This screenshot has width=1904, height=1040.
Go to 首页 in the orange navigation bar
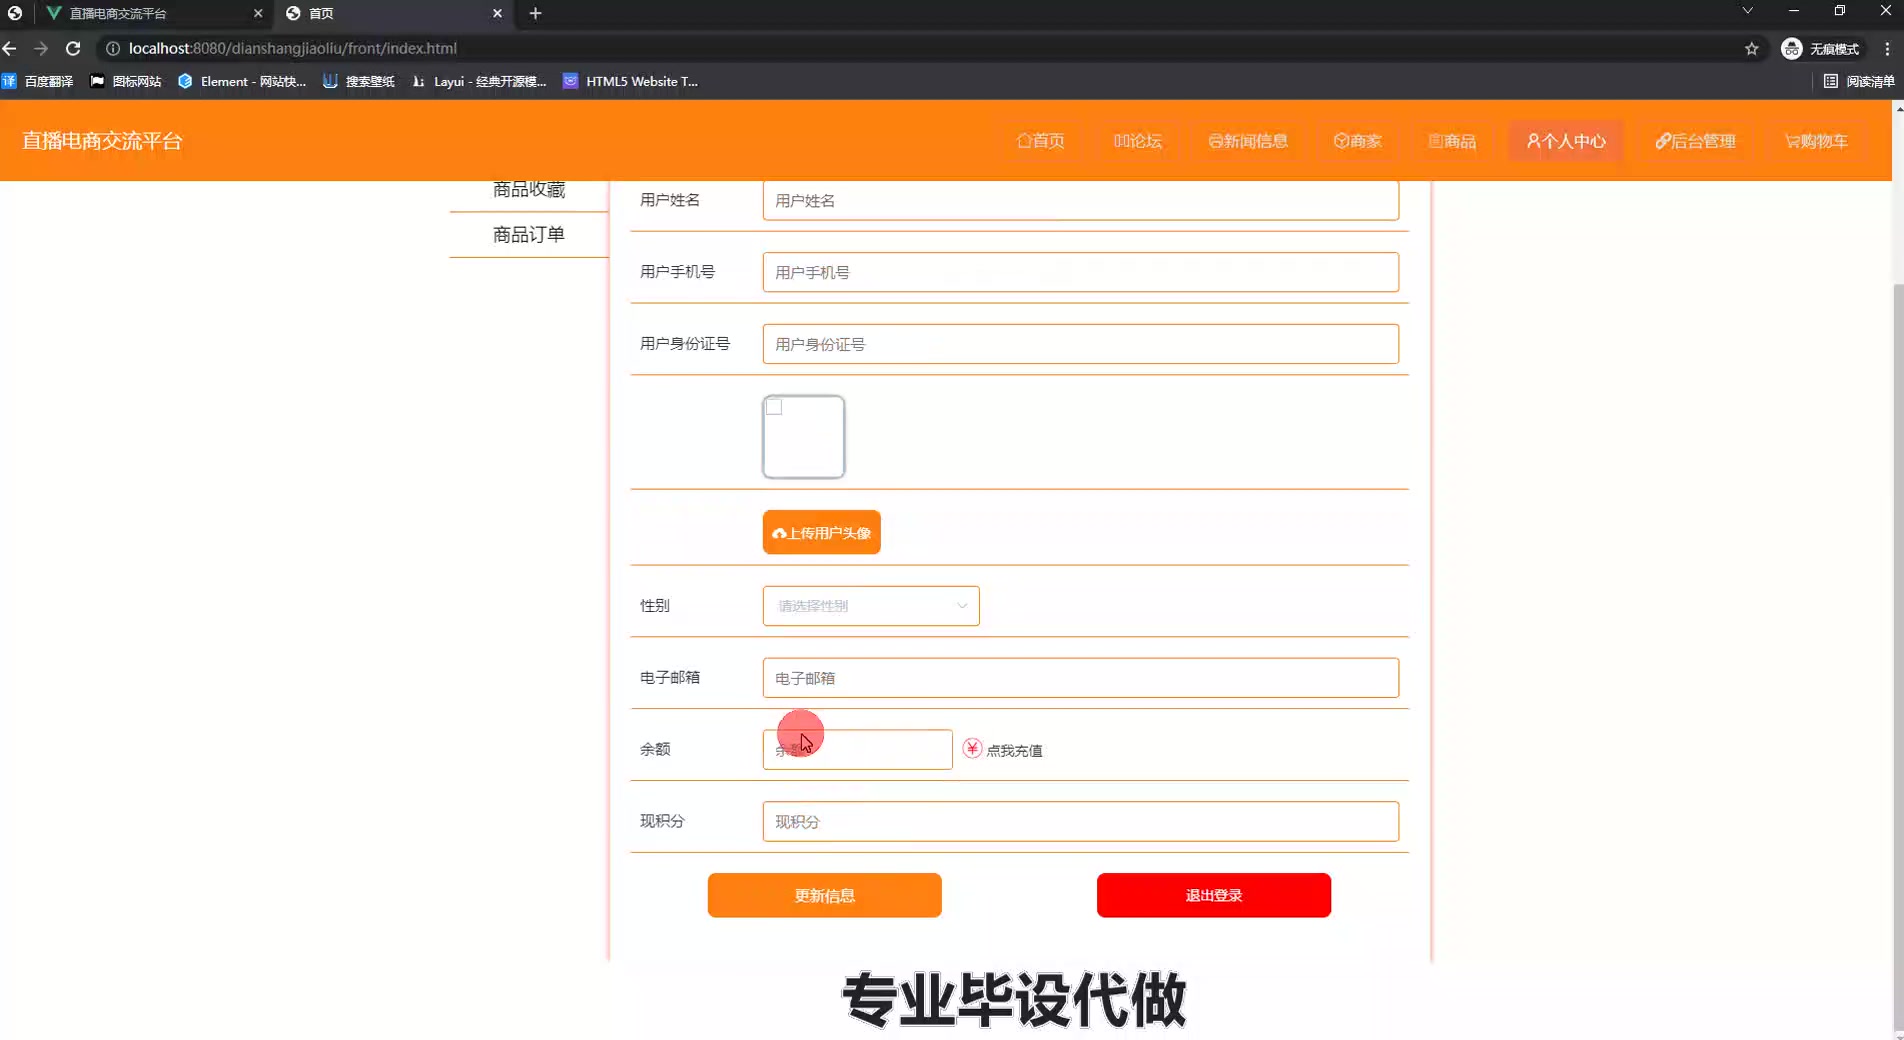coord(1040,141)
